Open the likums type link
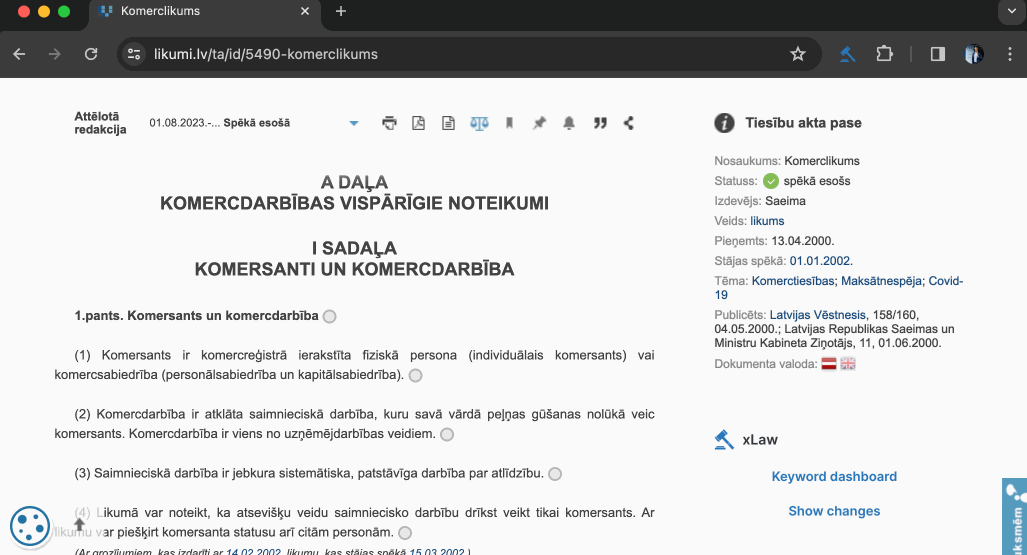 pos(767,221)
